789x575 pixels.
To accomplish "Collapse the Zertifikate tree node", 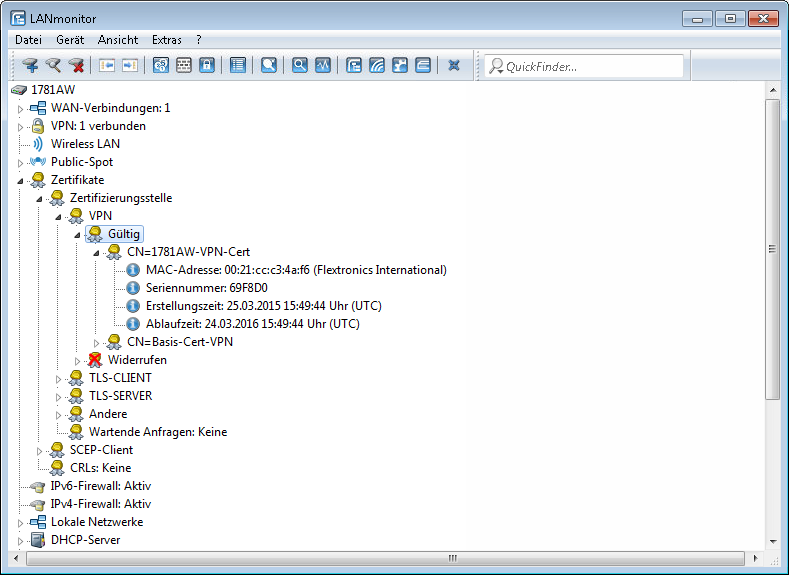I will pyautogui.click(x=20, y=180).
